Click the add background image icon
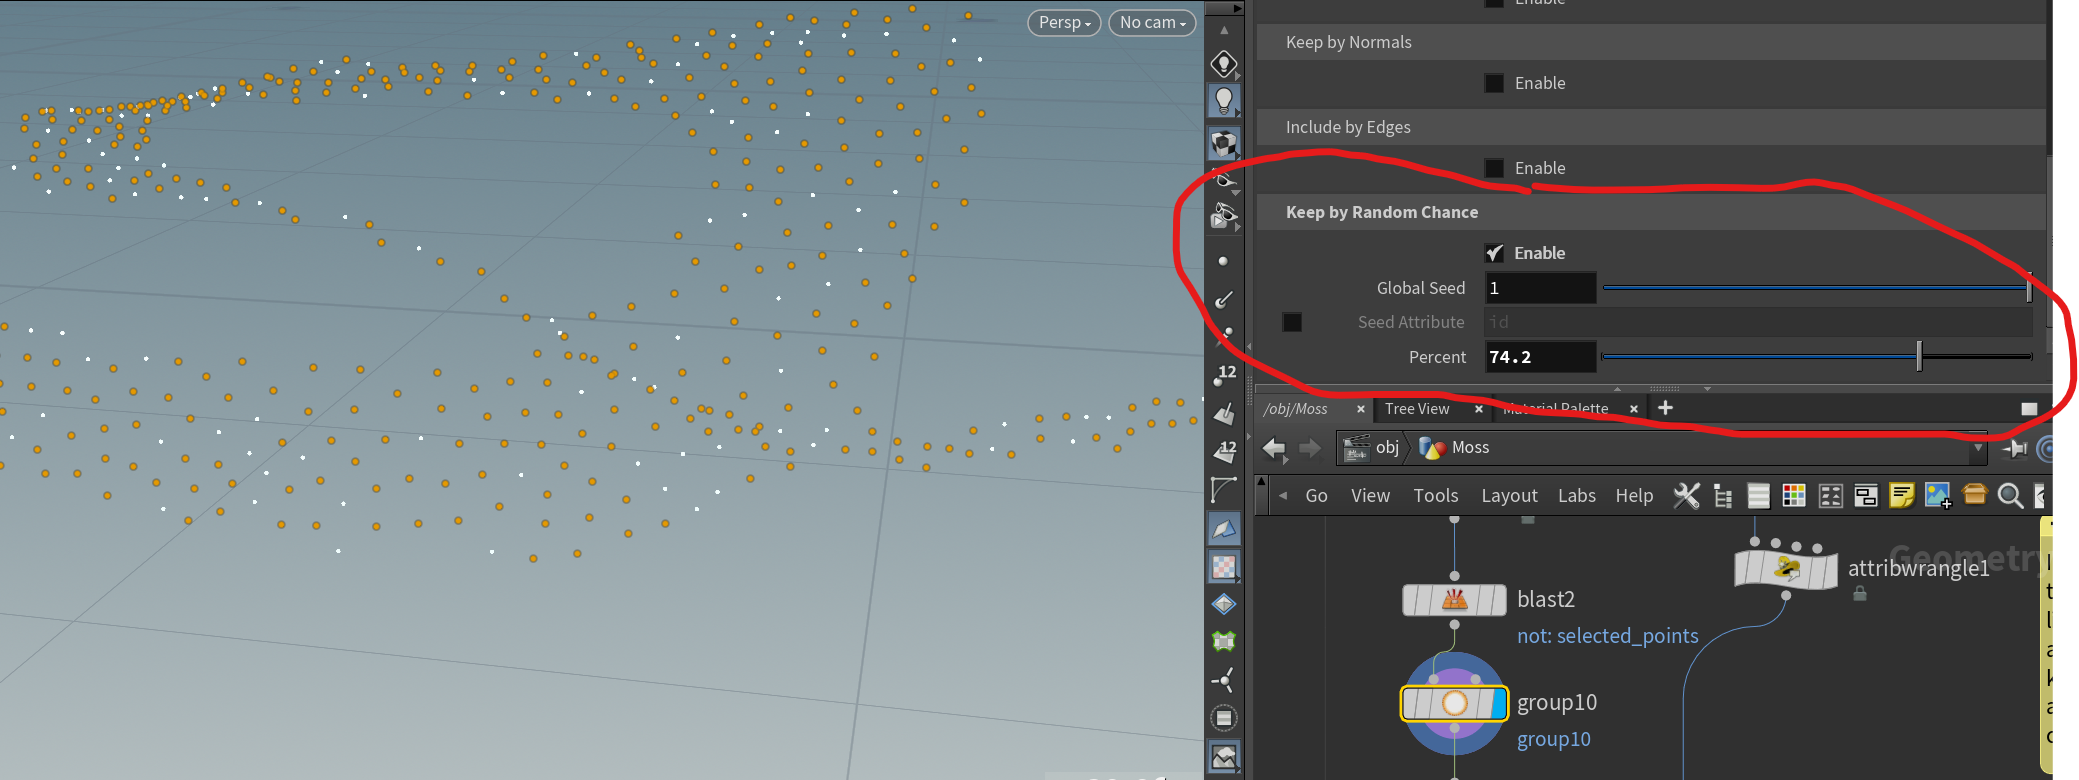Viewport: 2079px width, 780px height. point(1938,496)
